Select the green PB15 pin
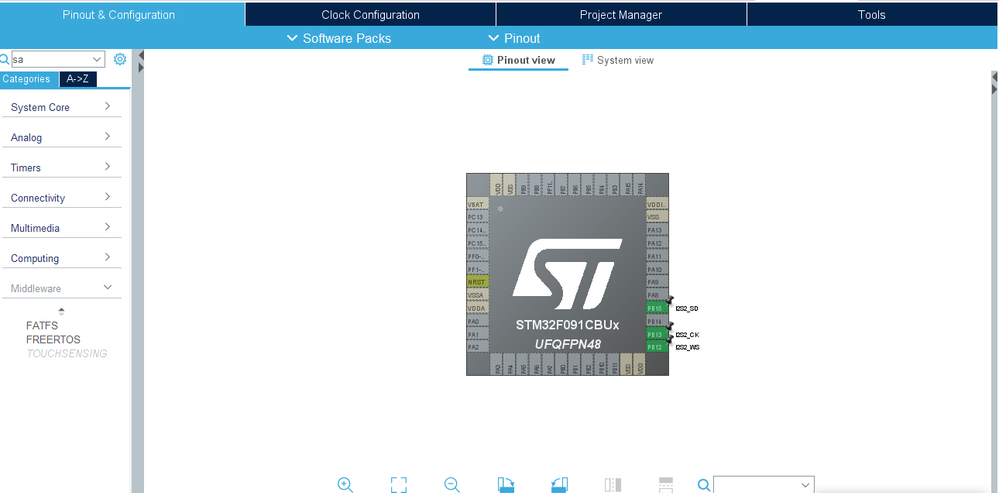The height and width of the screenshot is (493, 999). point(657,308)
